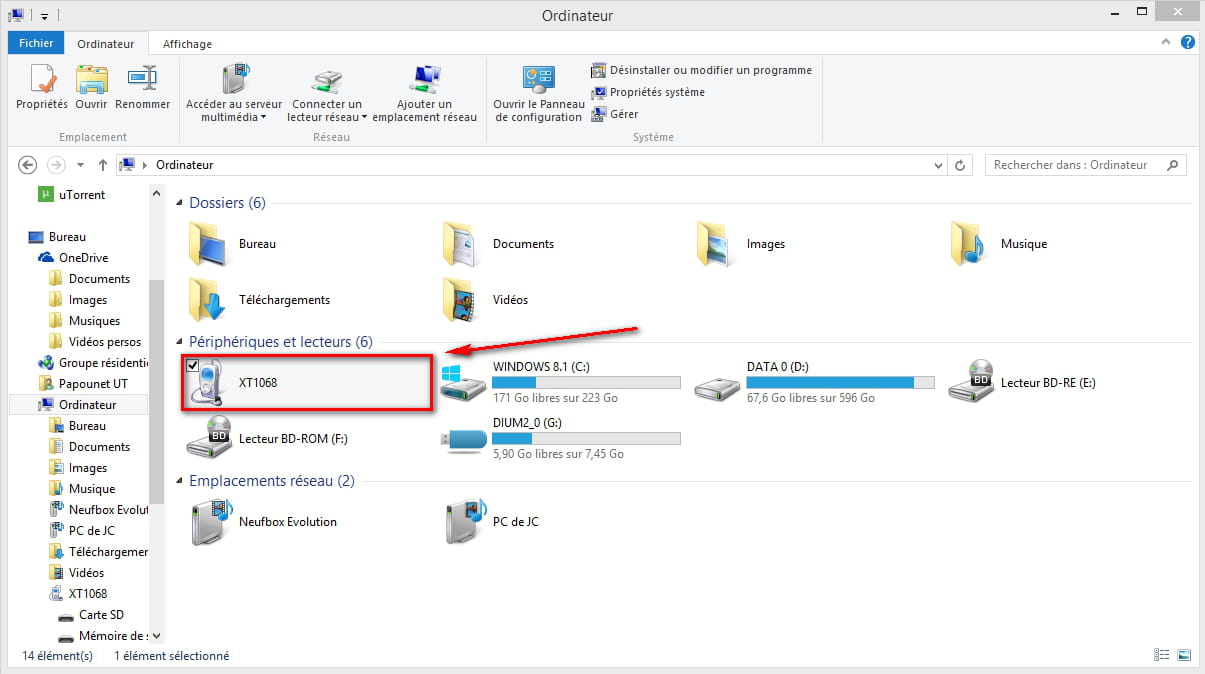
Task: Click Gérer in the Système group
Action: point(615,114)
